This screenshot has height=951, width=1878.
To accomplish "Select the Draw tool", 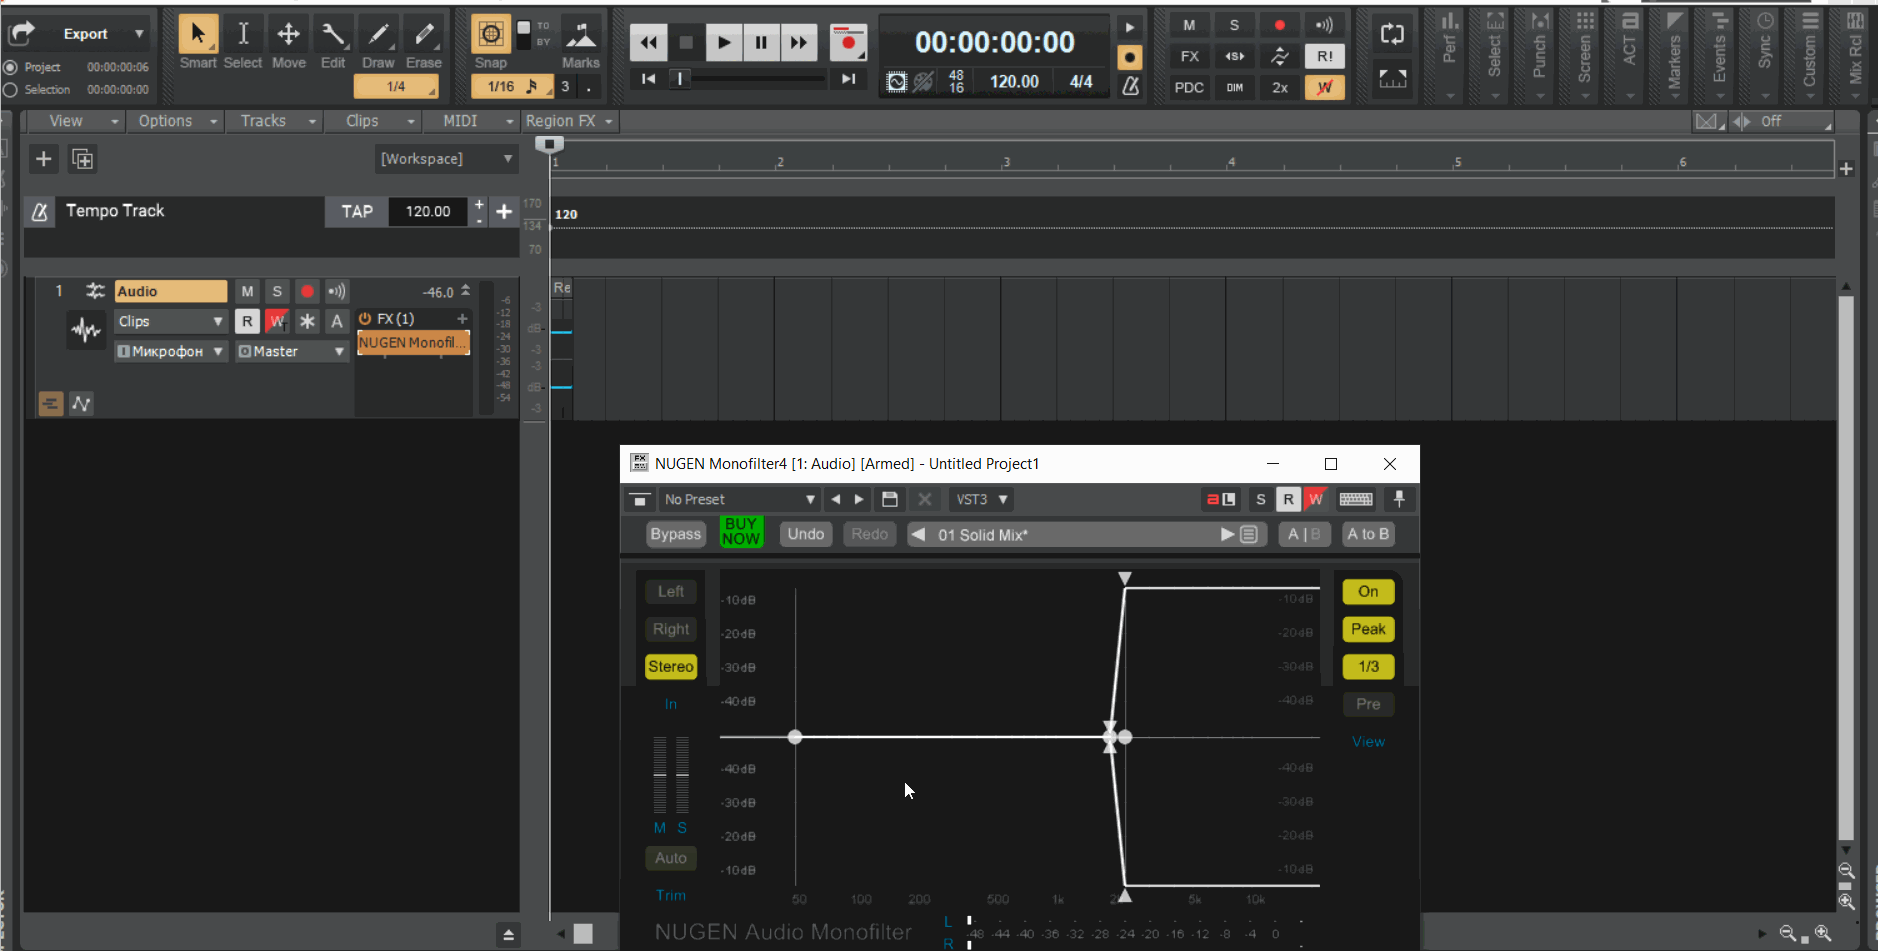I will tap(378, 35).
